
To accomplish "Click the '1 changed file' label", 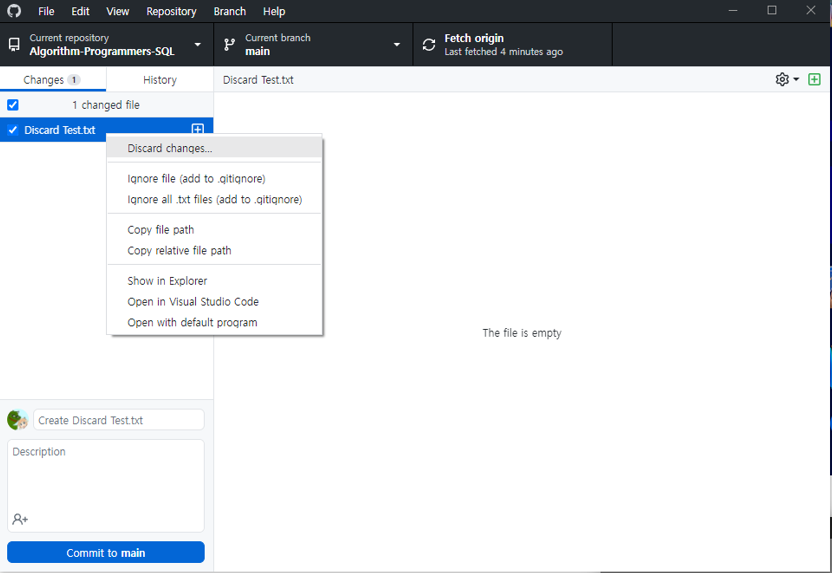I will coord(106,105).
